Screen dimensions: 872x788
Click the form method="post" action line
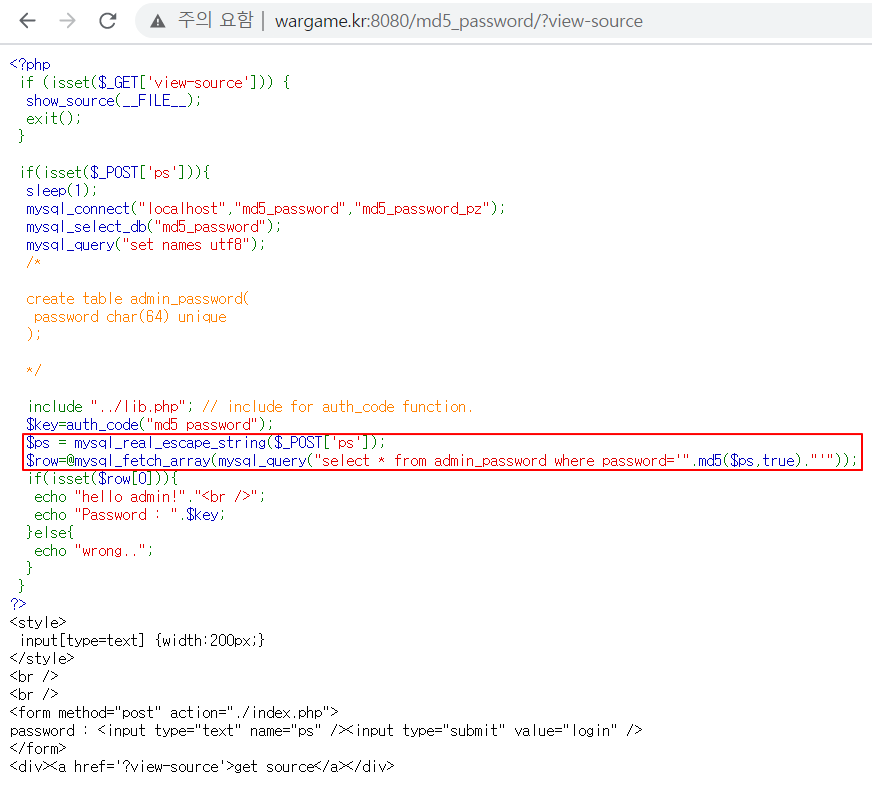[174, 712]
